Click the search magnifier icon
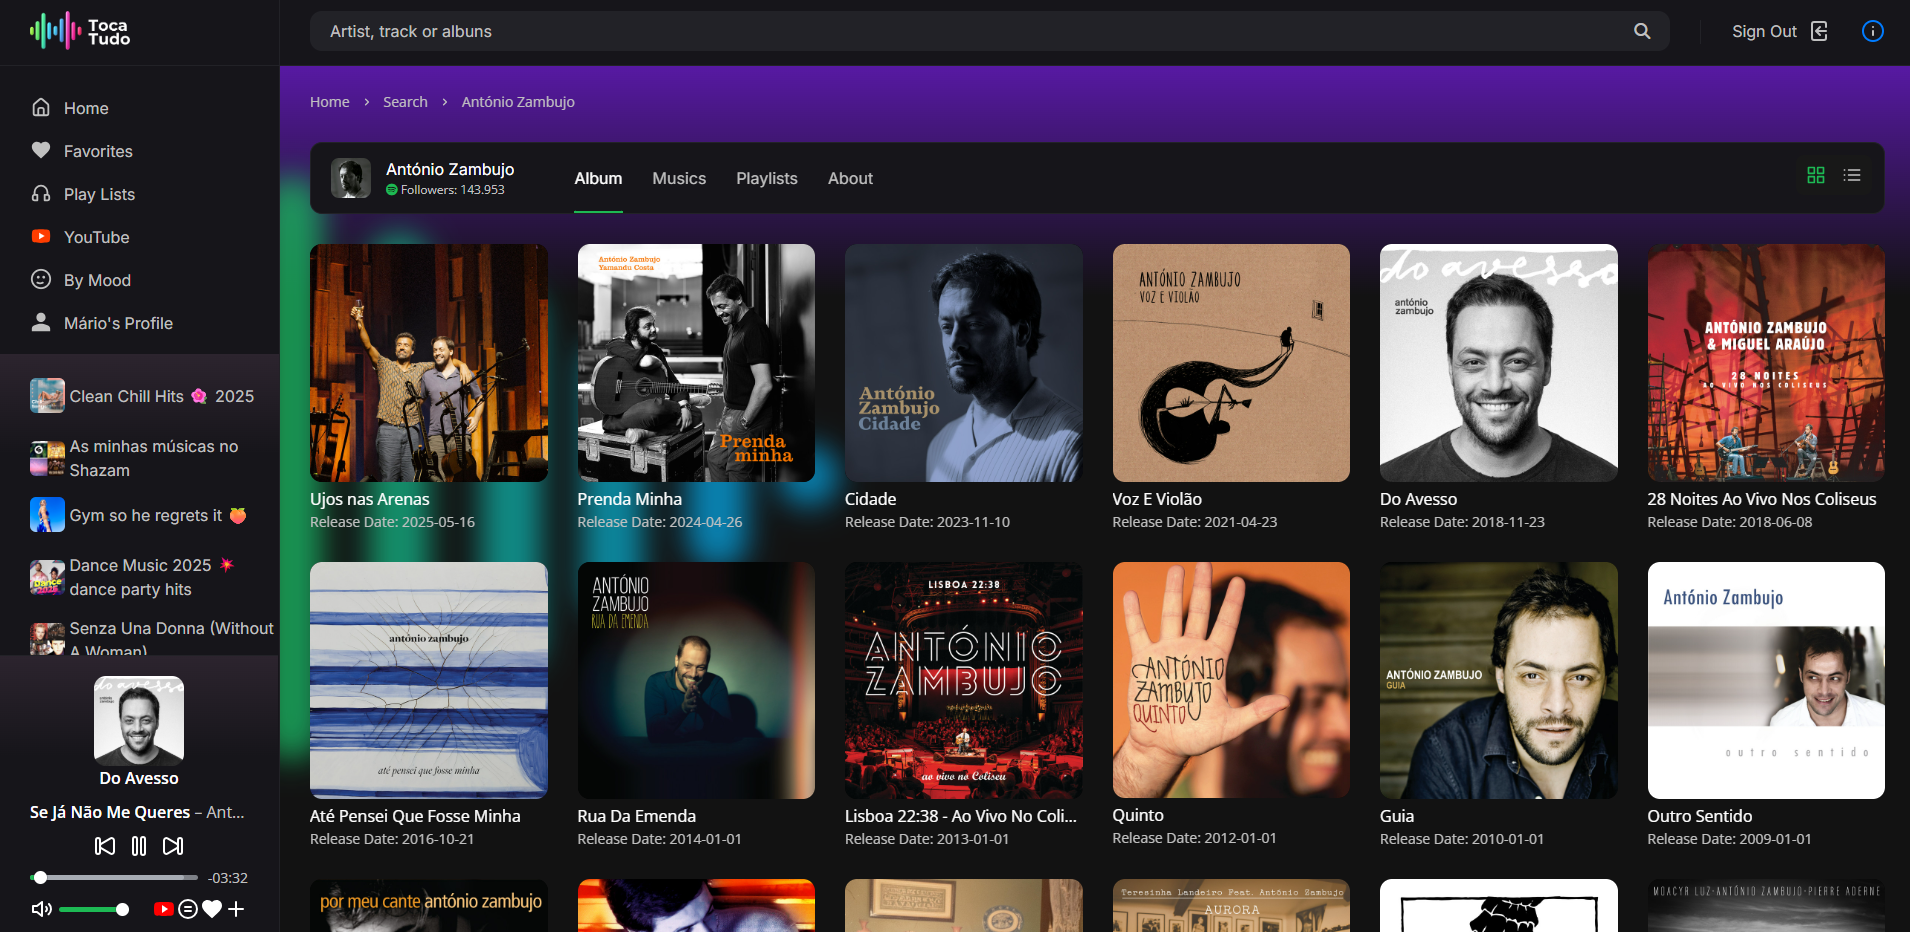Image resolution: width=1910 pixels, height=932 pixels. coord(1642,31)
